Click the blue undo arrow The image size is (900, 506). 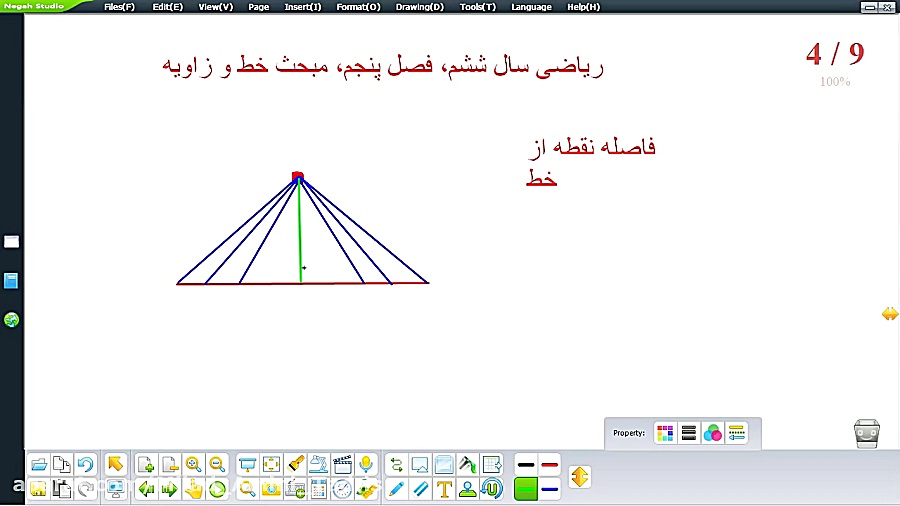click(86, 464)
